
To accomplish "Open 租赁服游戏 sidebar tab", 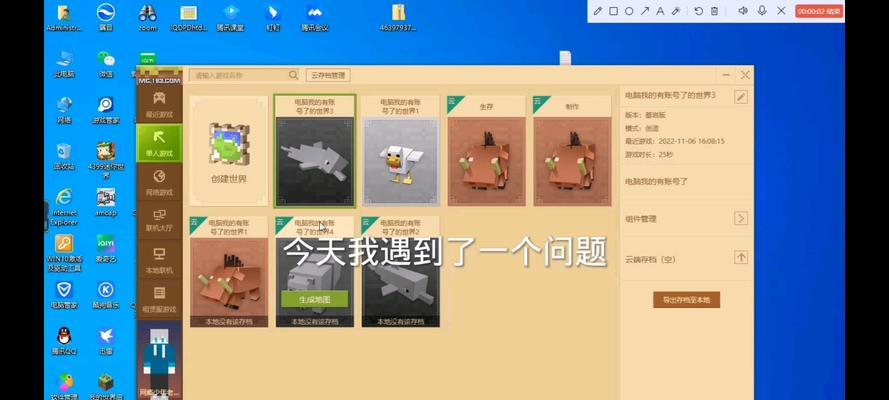I will pyautogui.click(x=159, y=299).
